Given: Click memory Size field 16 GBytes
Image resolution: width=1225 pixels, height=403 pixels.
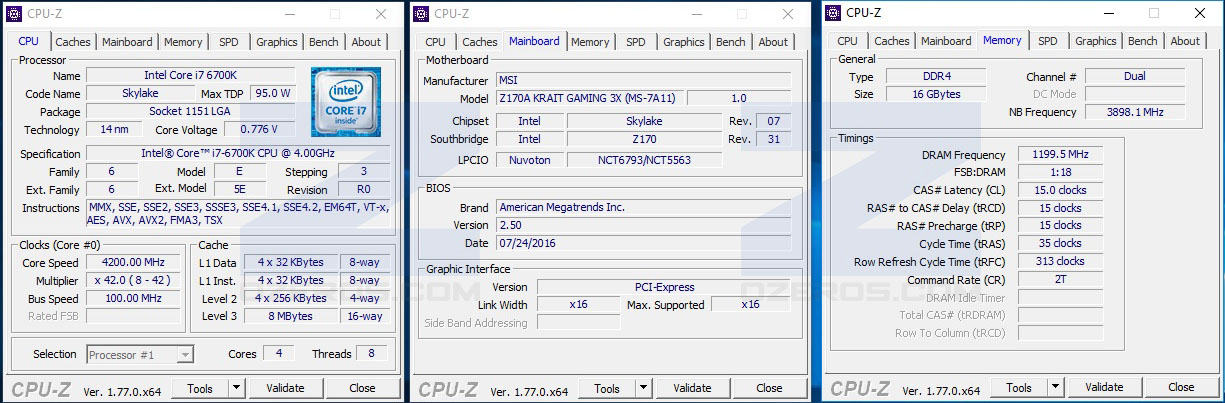Looking at the screenshot, I should 936,94.
